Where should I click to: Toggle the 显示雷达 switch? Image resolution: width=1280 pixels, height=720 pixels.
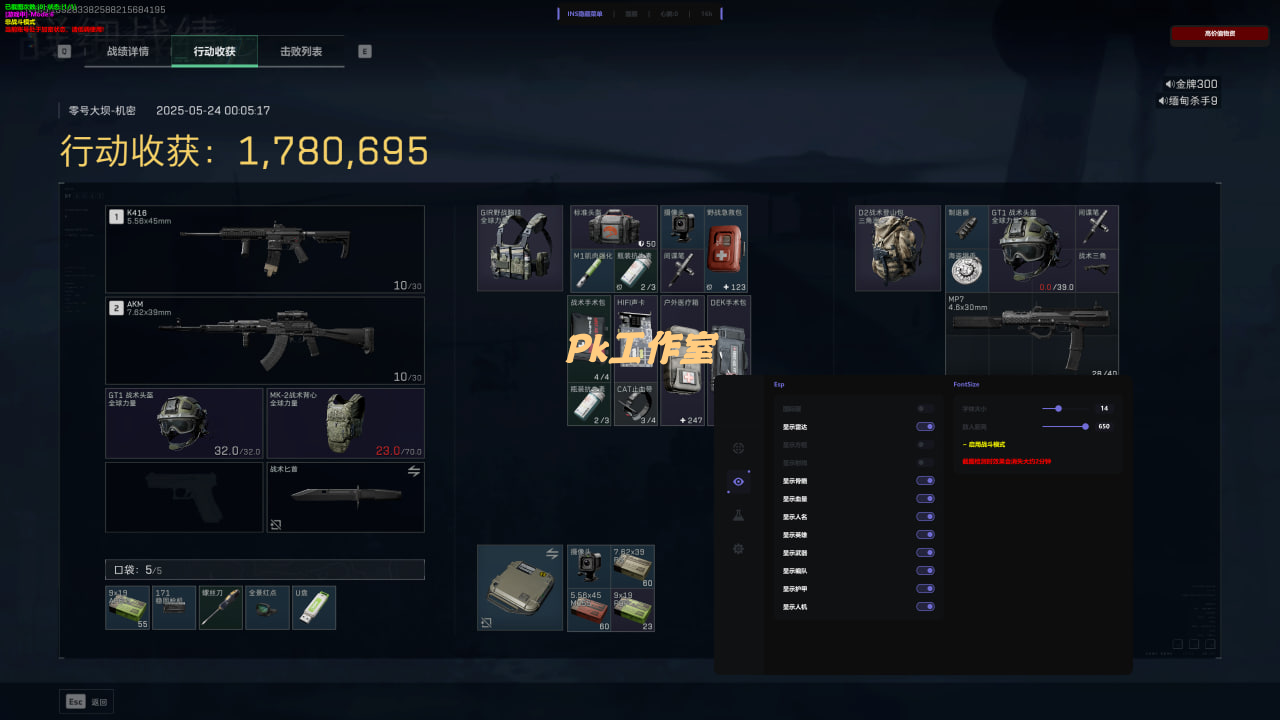[x=925, y=427]
